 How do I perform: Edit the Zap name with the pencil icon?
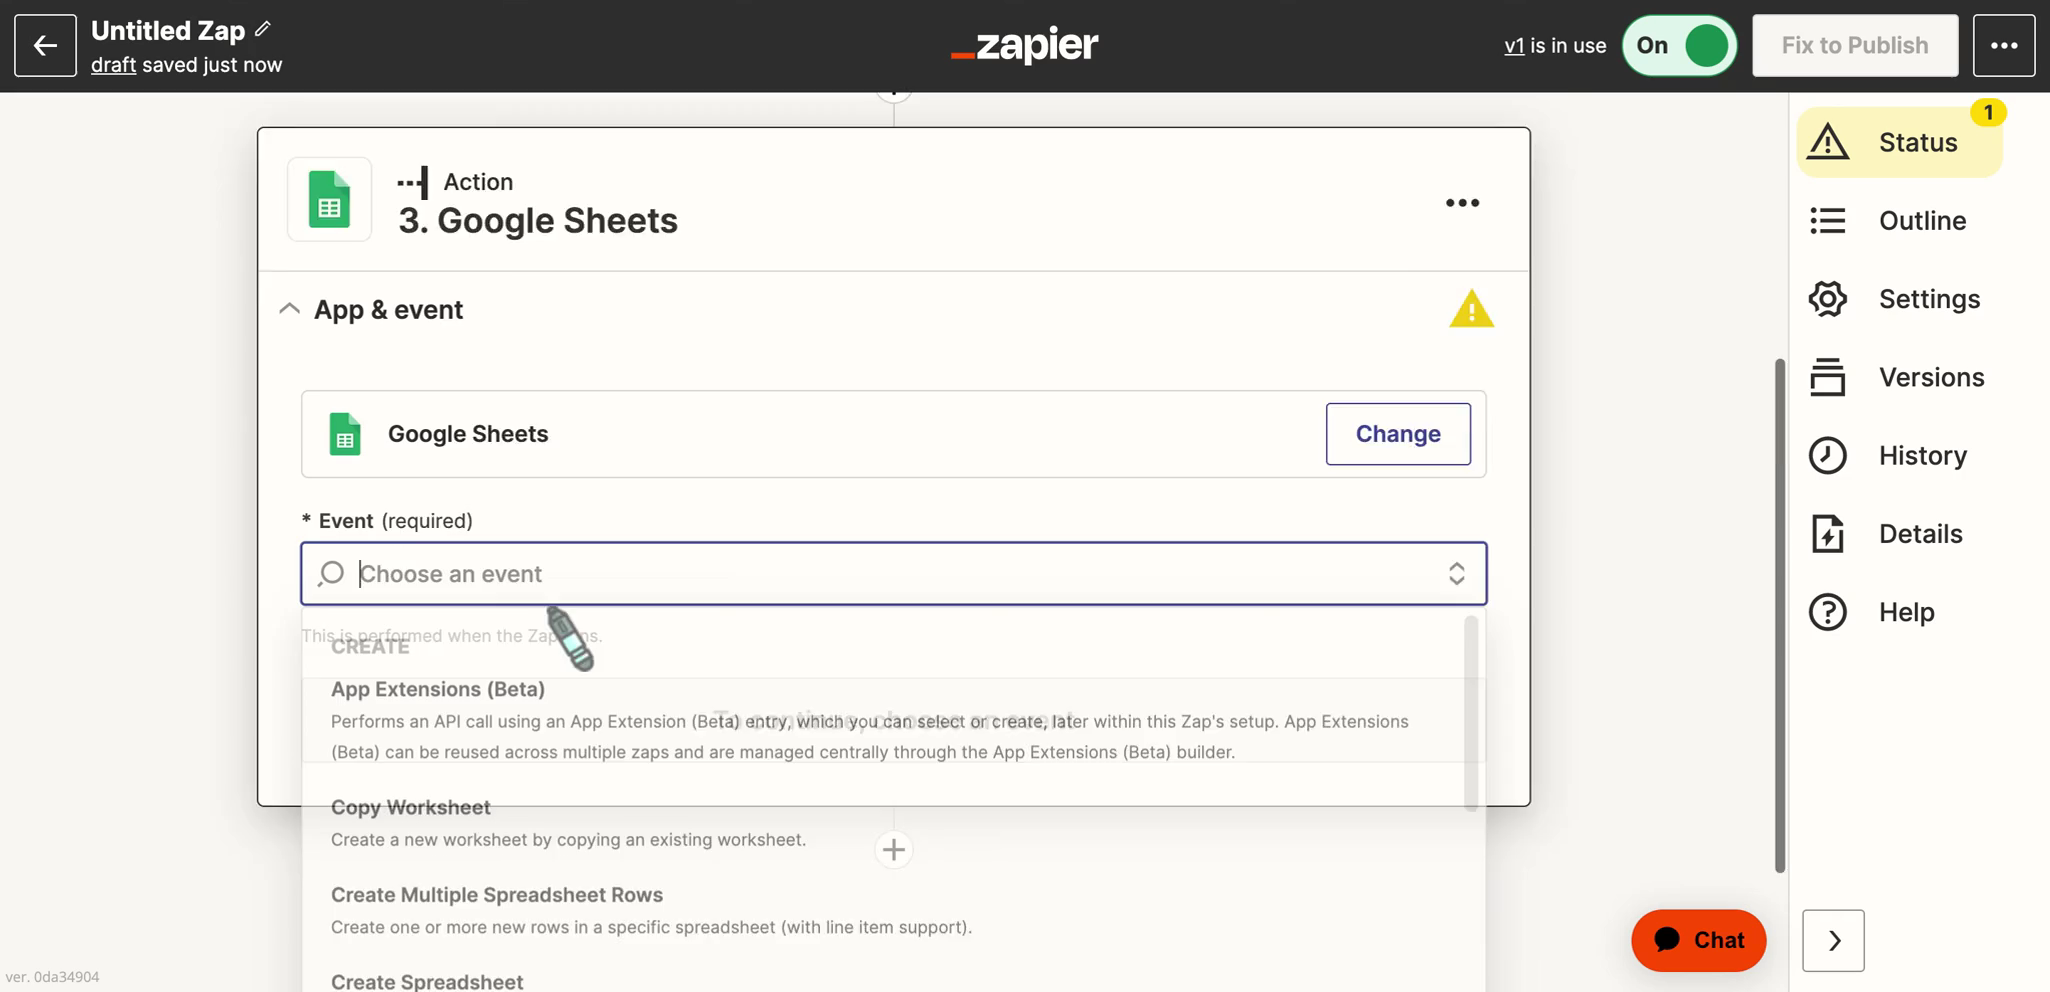(262, 29)
